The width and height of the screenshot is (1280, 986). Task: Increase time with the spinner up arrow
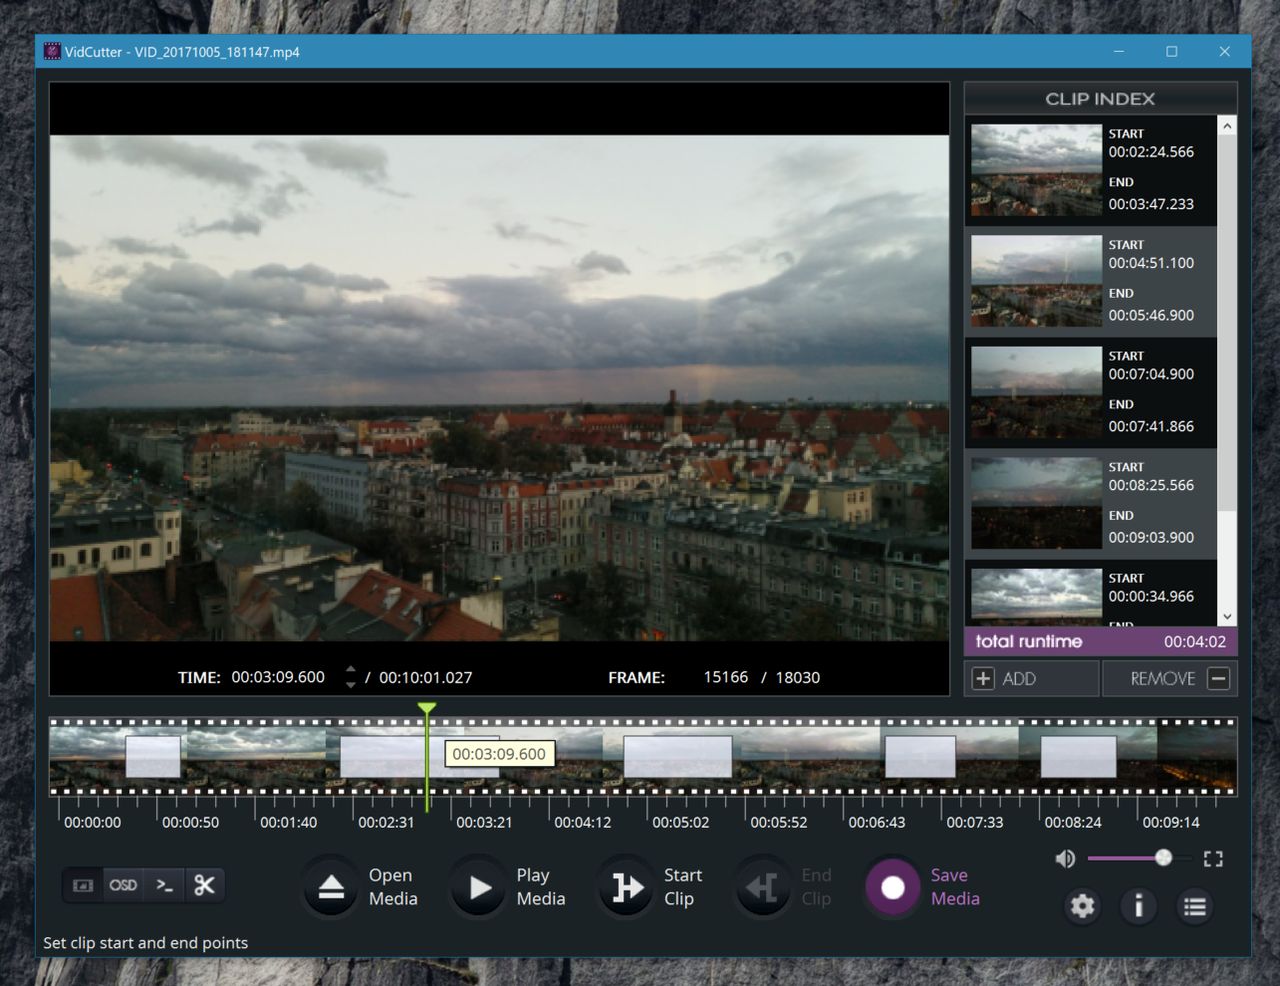click(350, 669)
